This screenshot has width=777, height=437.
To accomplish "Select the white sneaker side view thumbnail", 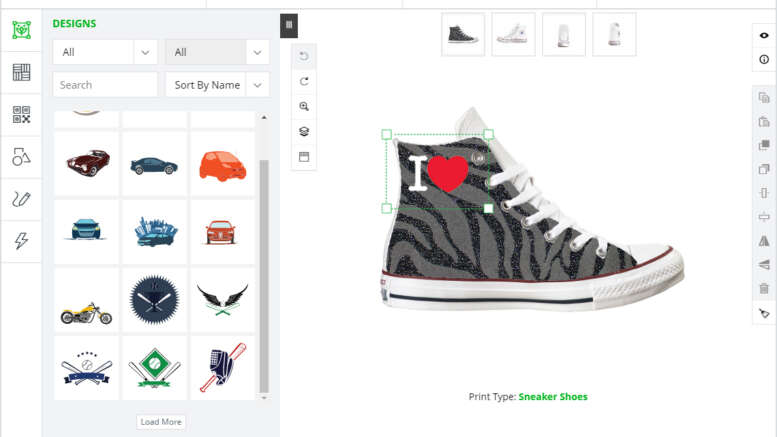I will pyautogui.click(x=513, y=35).
